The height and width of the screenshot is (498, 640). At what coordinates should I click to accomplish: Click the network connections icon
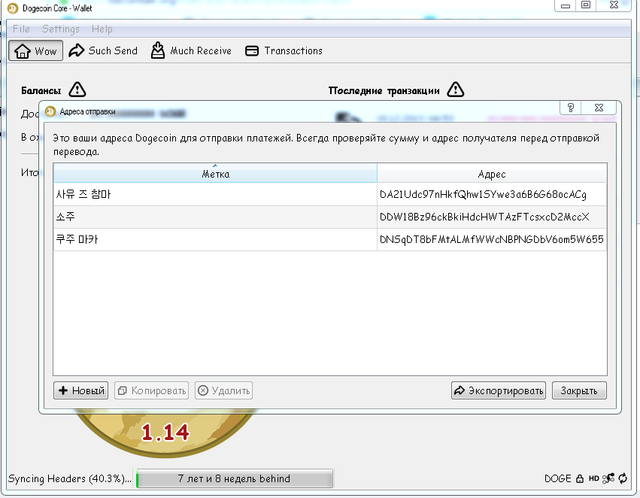click(x=608, y=478)
